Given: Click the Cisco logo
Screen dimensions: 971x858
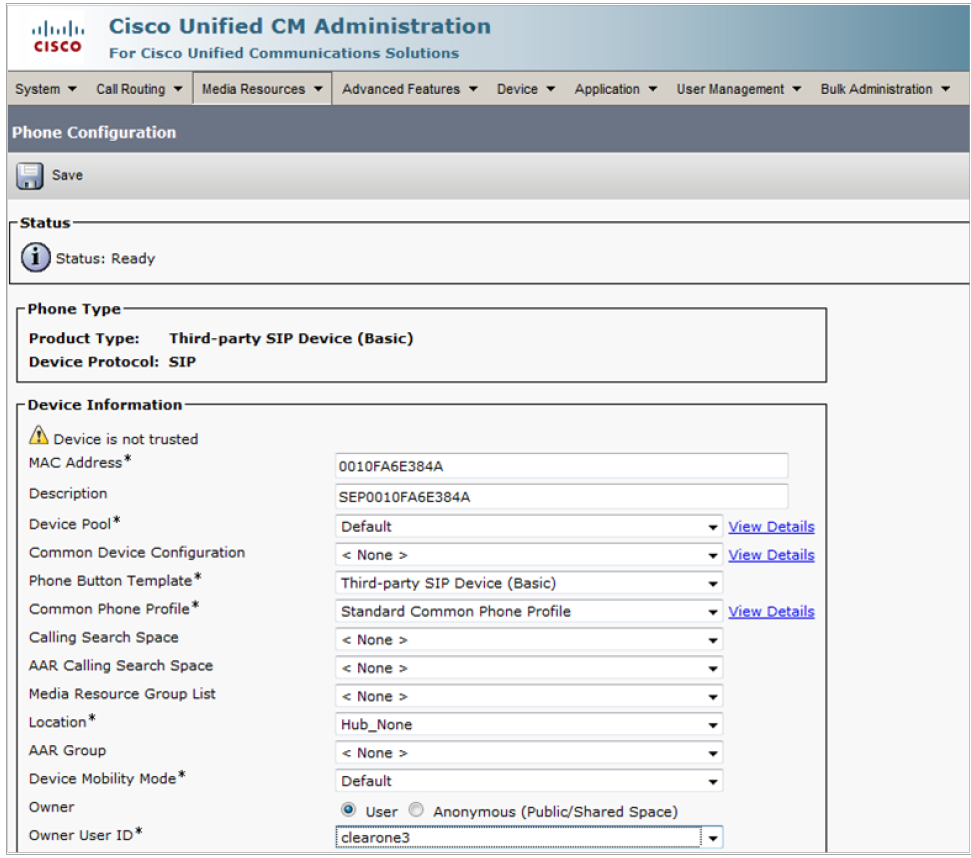Looking at the screenshot, I should pyautogui.click(x=58, y=37).
